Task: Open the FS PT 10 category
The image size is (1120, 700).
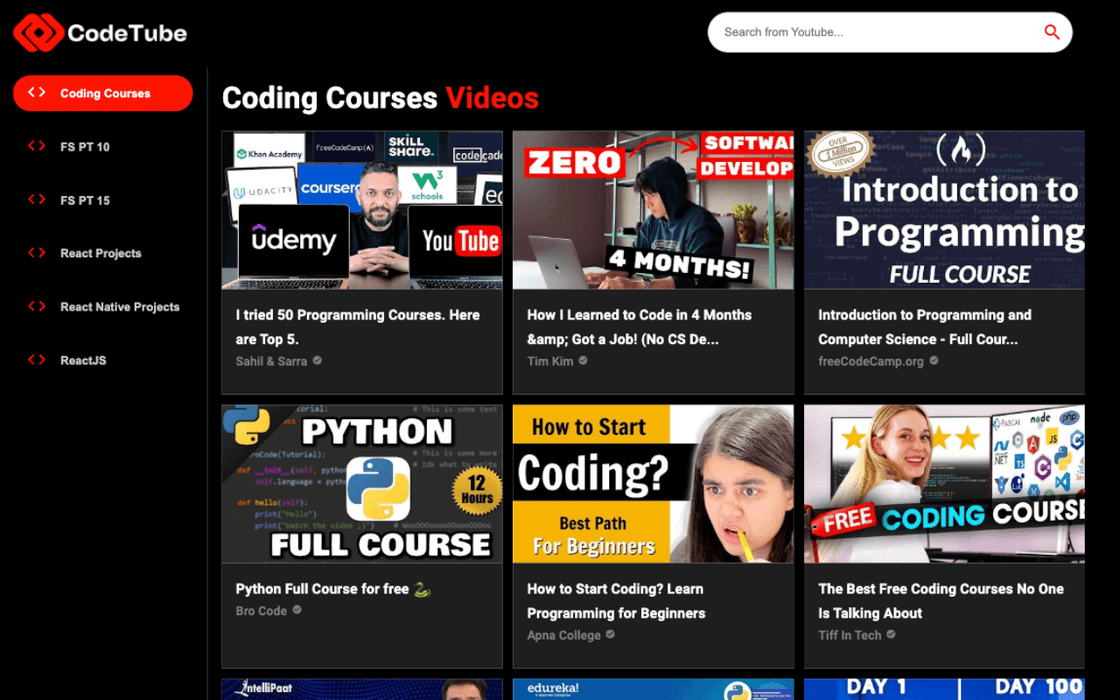Action: (103, 146)
